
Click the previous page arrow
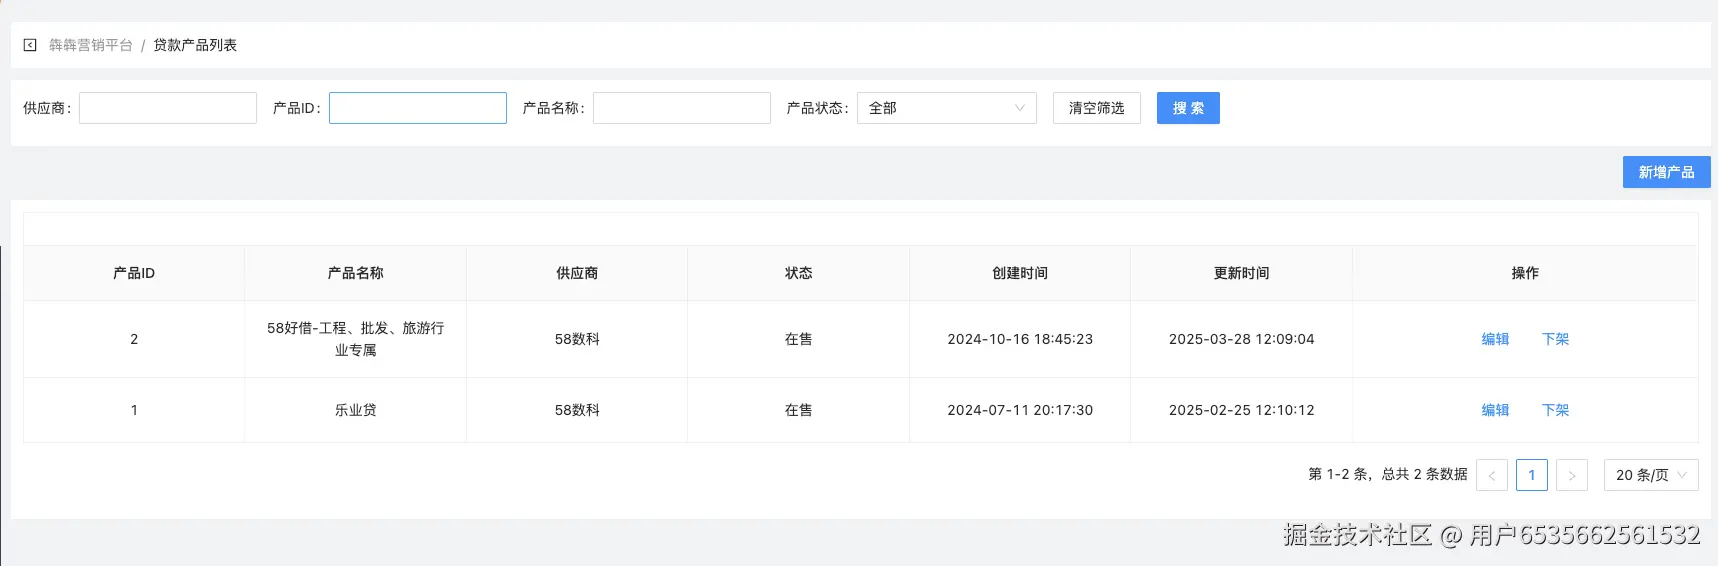pyautogui.click(x=1491, y=475)
